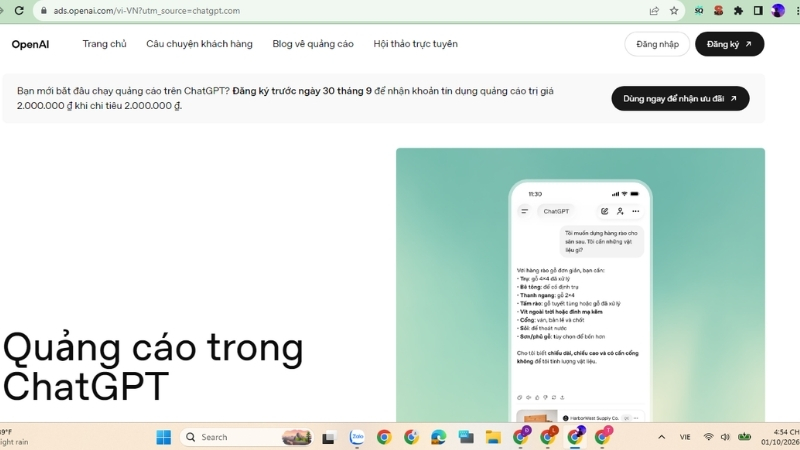Open File Explorer from the taskbar
Image resolution: width=800 pixels, height=450 pixels.
(x=493, y=437)
